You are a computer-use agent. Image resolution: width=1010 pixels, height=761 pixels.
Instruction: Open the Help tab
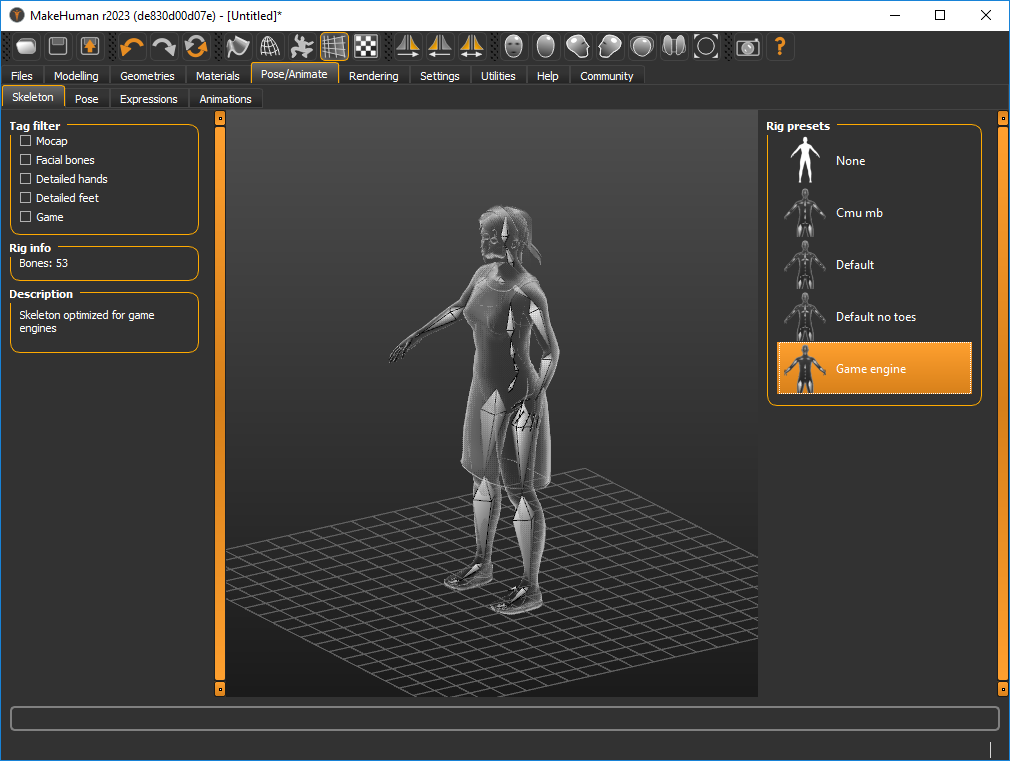click(x=548, y=75)
